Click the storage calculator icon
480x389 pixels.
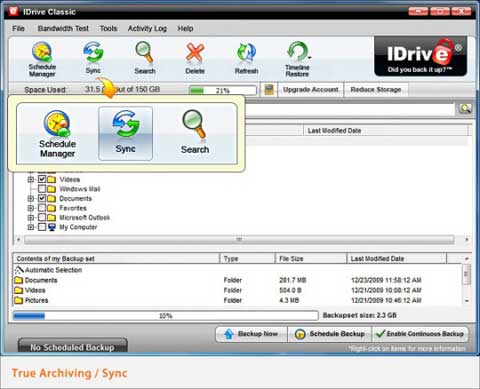pyautogui.click(x=269, y=89)
